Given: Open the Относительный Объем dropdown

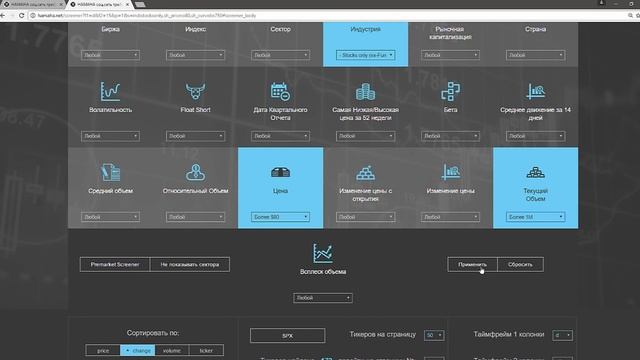Looking at the screenshot, I should [195, 217].
